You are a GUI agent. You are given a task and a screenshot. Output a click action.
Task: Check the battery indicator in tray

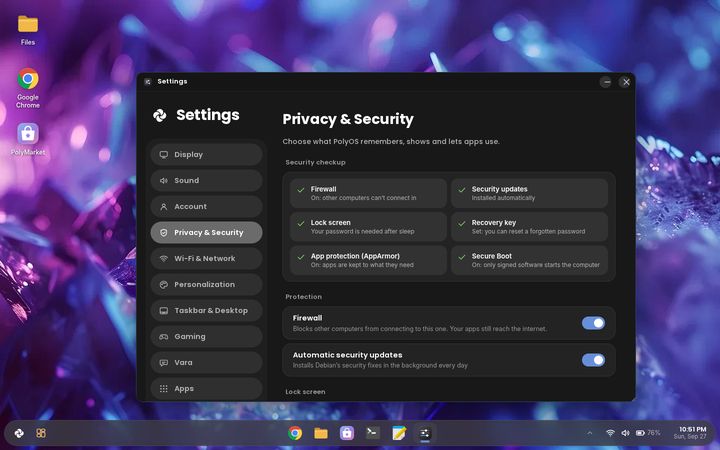coord(640,433)
